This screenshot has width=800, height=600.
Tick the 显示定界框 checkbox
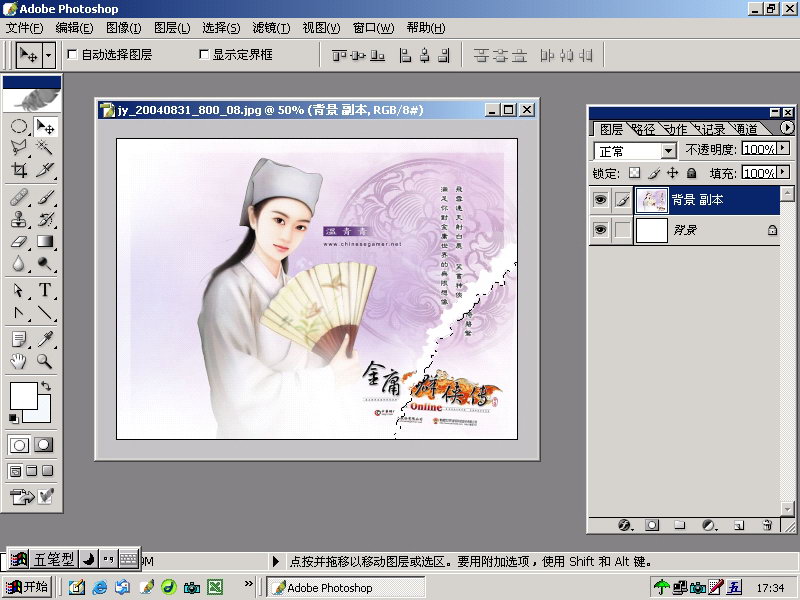[205, 55]
